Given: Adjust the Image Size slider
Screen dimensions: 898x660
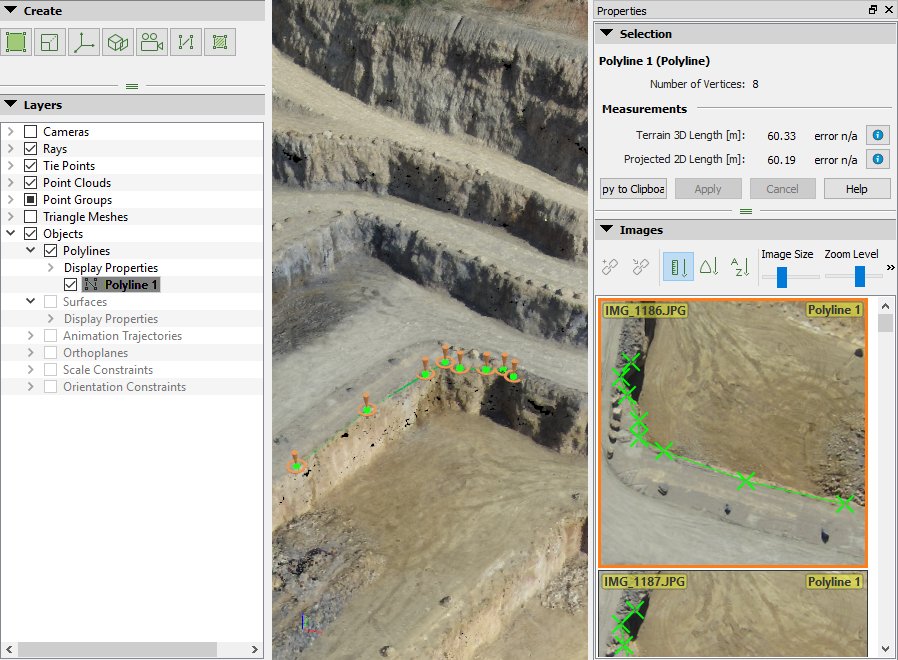Looking at the screenshot, I should pyautogui.click(x=782, y=276).
